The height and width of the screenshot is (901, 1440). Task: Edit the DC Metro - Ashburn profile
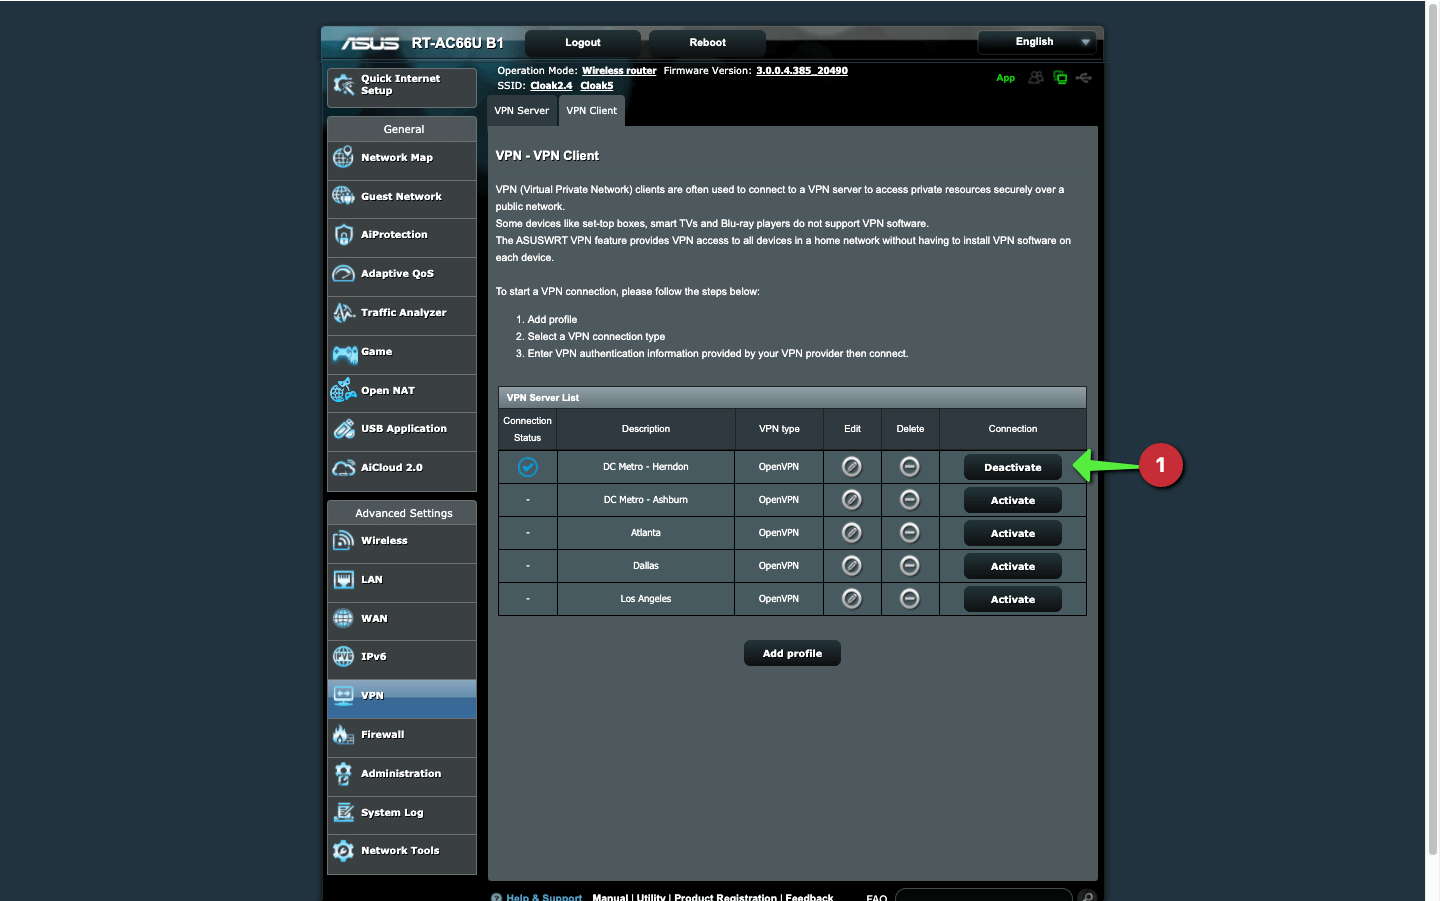tap(852, 500)
